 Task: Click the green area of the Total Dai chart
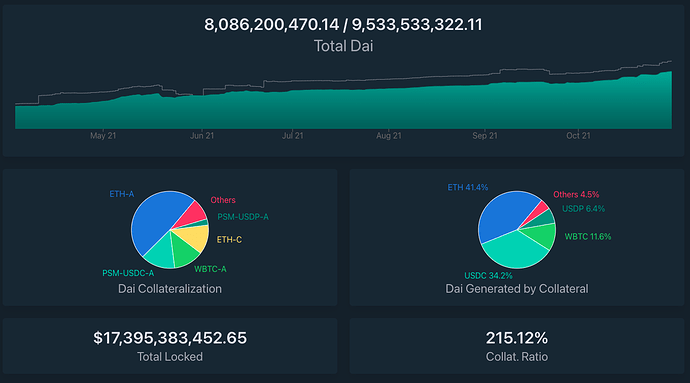[x=343, y=109]
